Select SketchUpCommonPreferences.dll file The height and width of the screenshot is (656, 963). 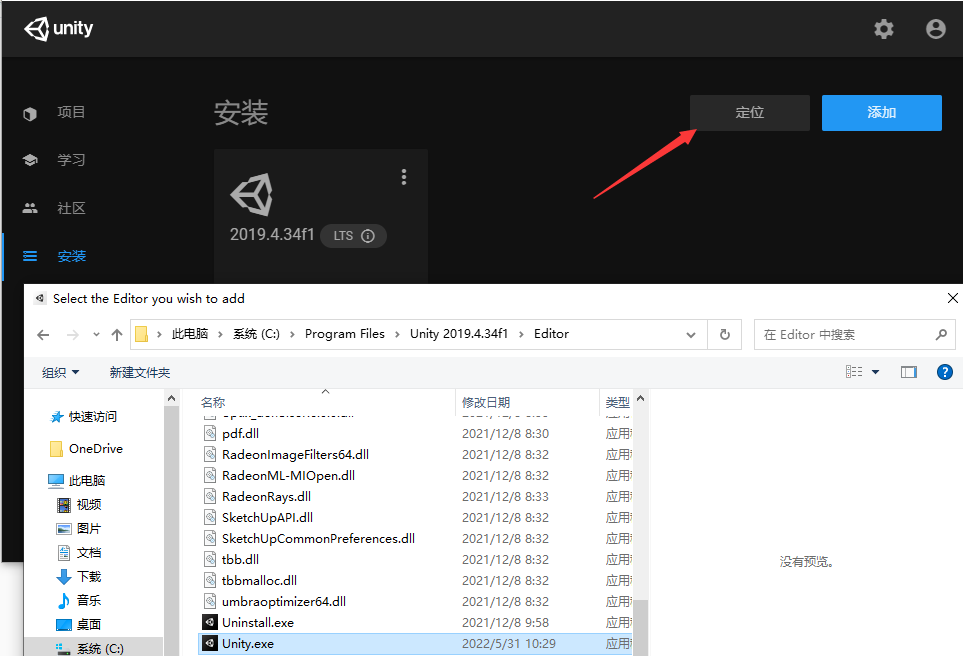pos(318,539)
